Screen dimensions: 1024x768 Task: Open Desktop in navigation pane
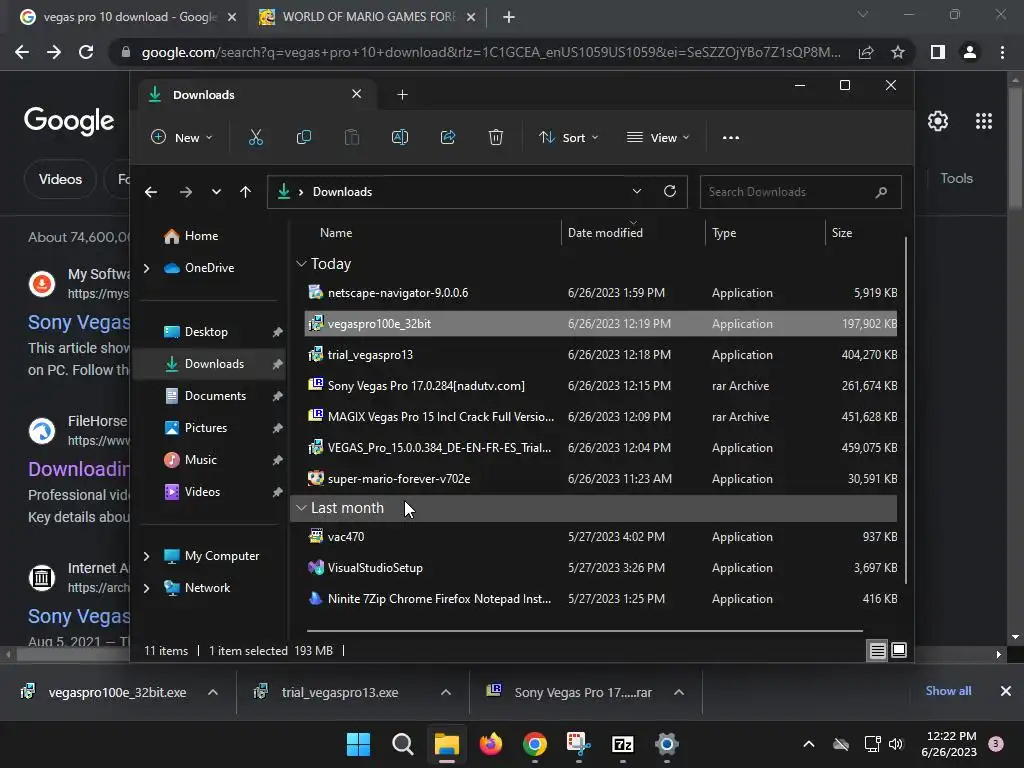click(206, 332)
